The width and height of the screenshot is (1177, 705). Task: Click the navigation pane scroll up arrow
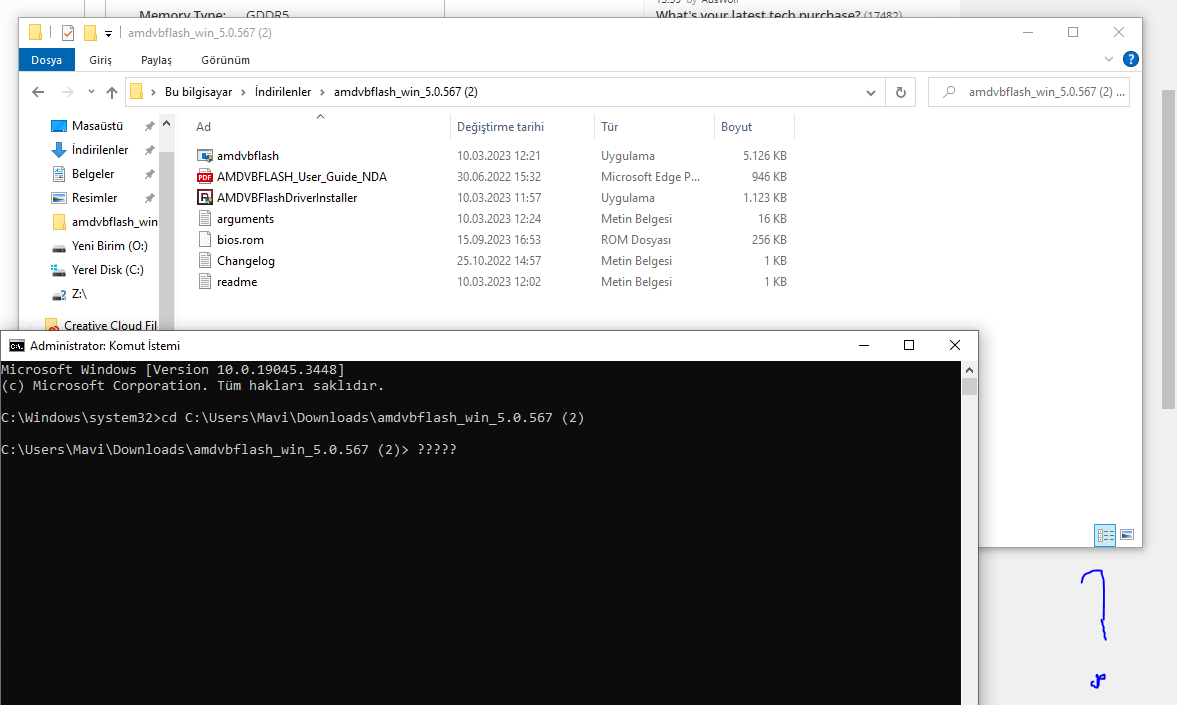tap(166, 123)
